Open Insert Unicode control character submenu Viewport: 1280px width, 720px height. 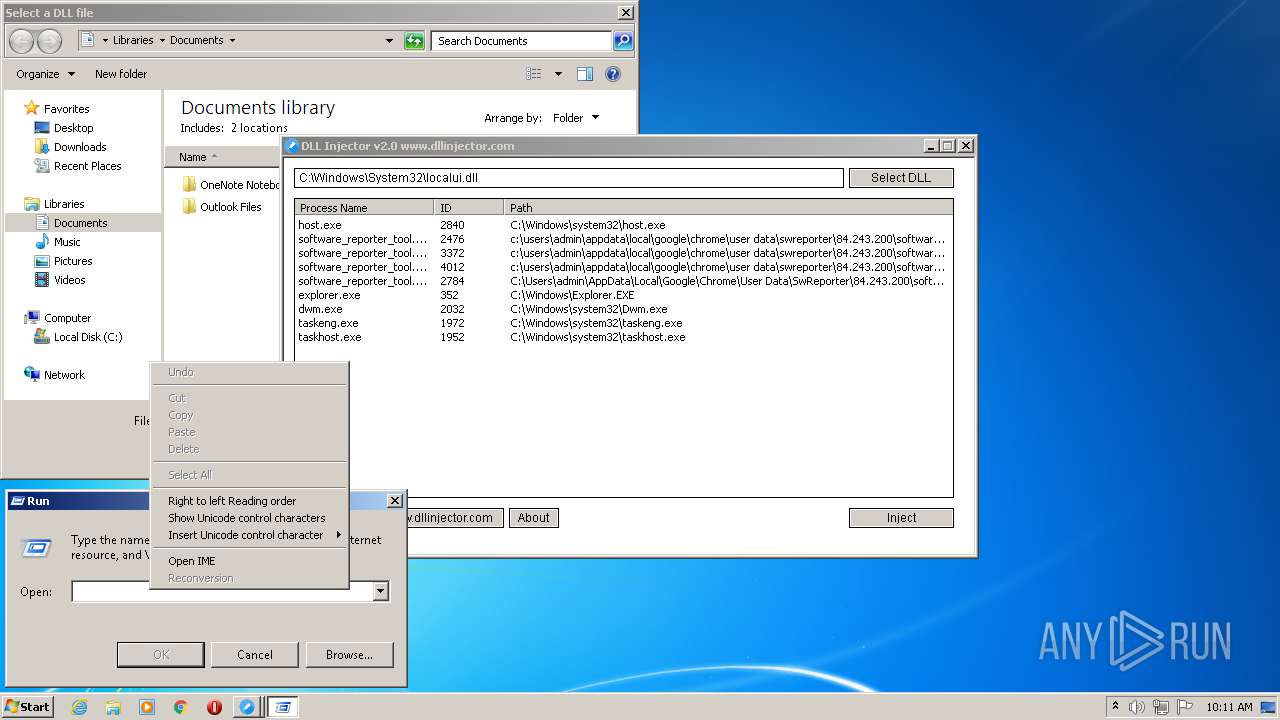tap(250, 535)
